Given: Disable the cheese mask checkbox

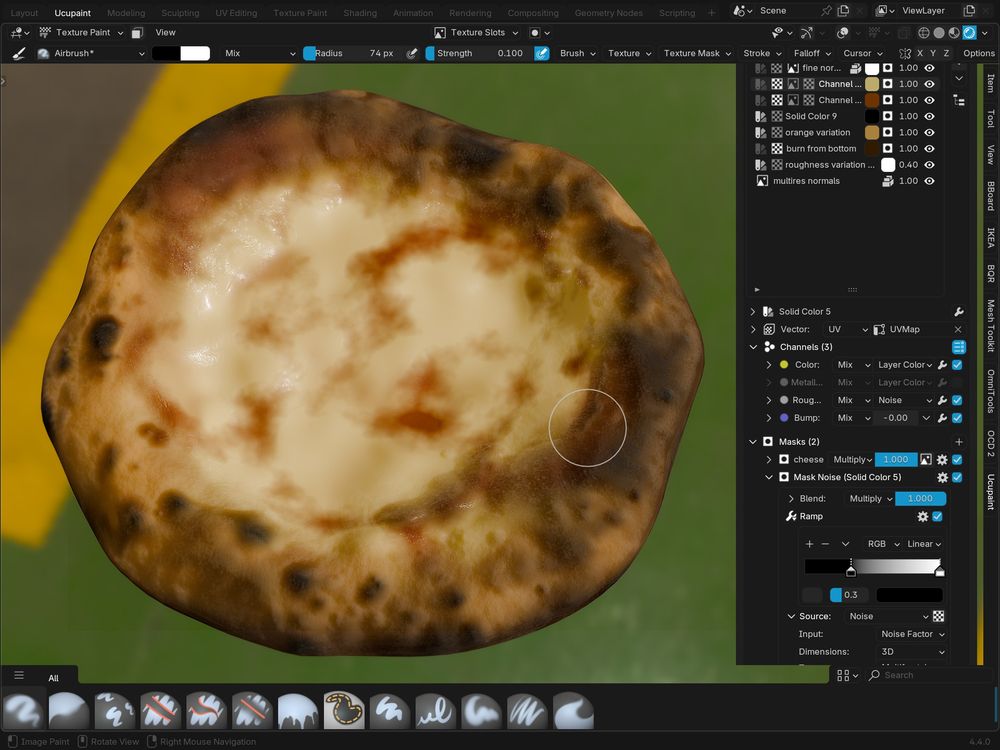Looking at the screenshot, I should (x=957, y=459).
